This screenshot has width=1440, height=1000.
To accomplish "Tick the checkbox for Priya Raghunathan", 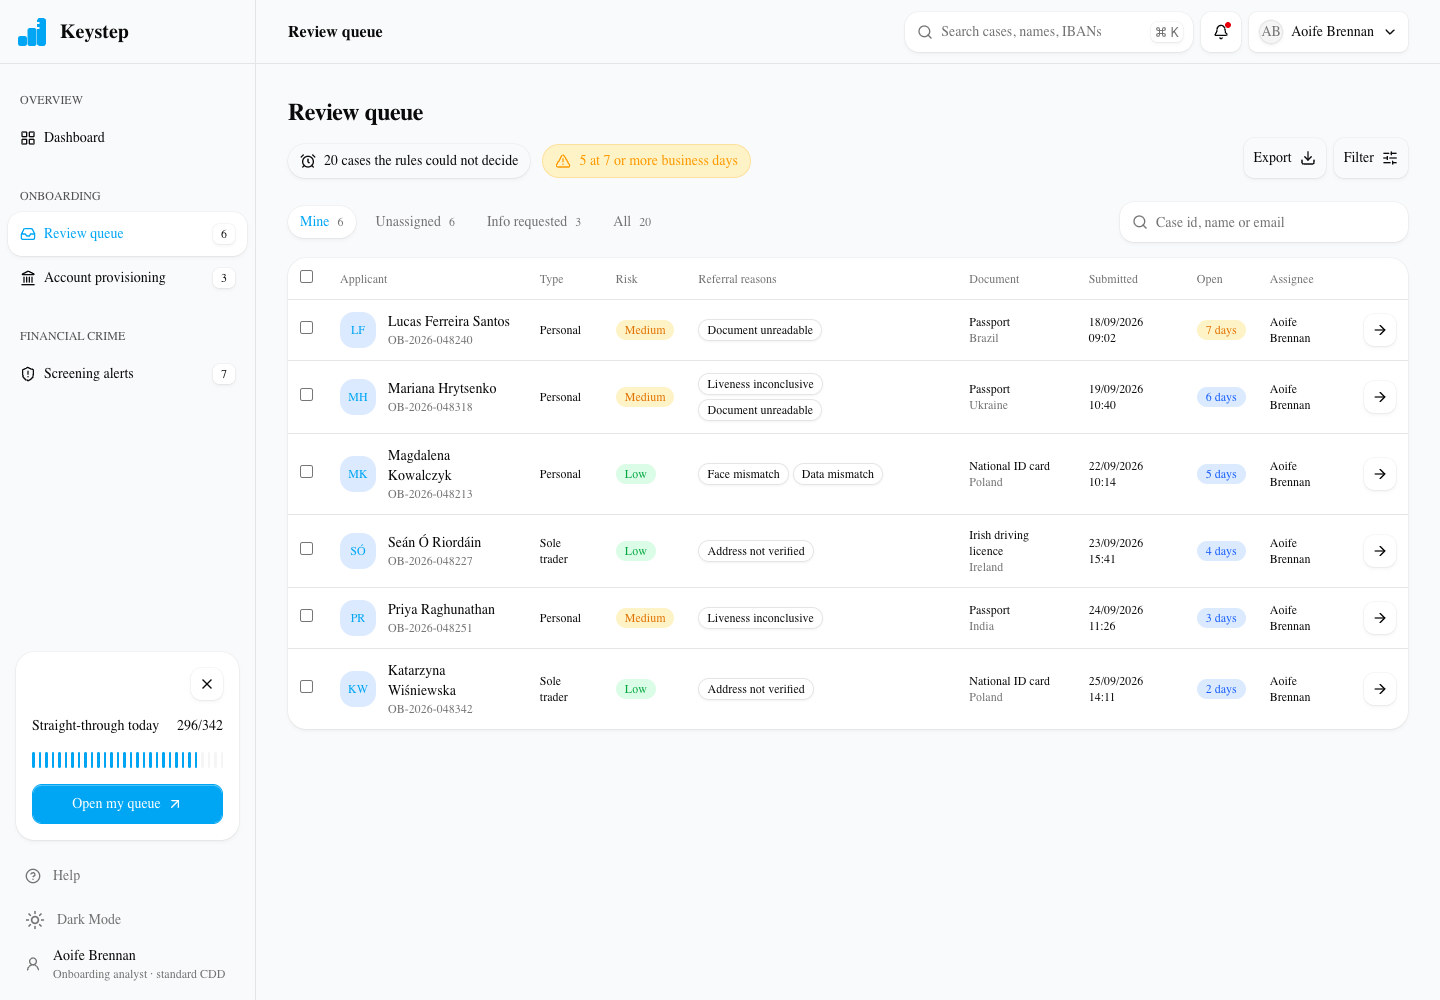I will 307,616.
